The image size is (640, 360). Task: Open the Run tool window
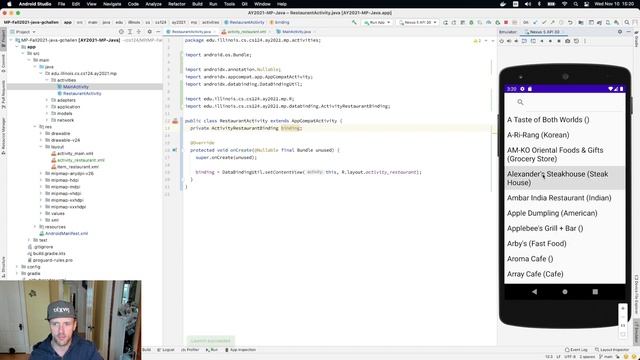click(212, 350)
